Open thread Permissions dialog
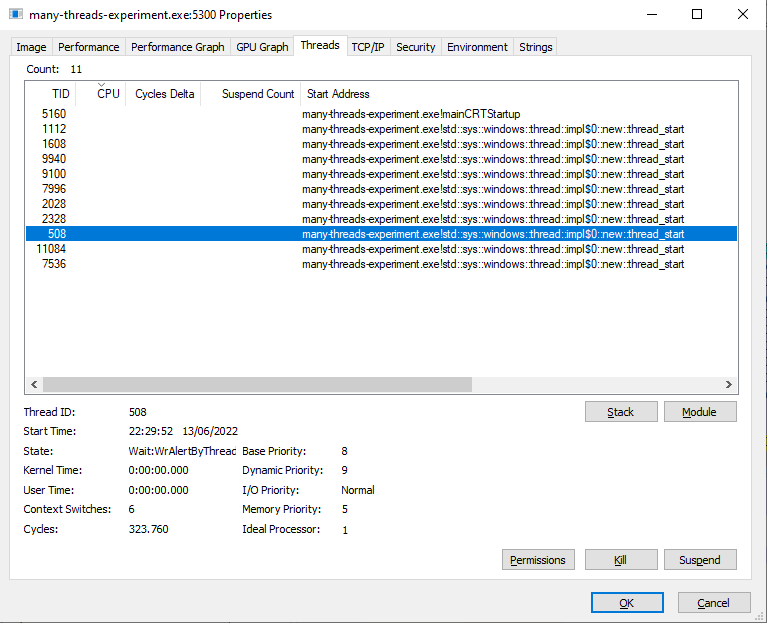Screen dimensions: 767x623 538,560
